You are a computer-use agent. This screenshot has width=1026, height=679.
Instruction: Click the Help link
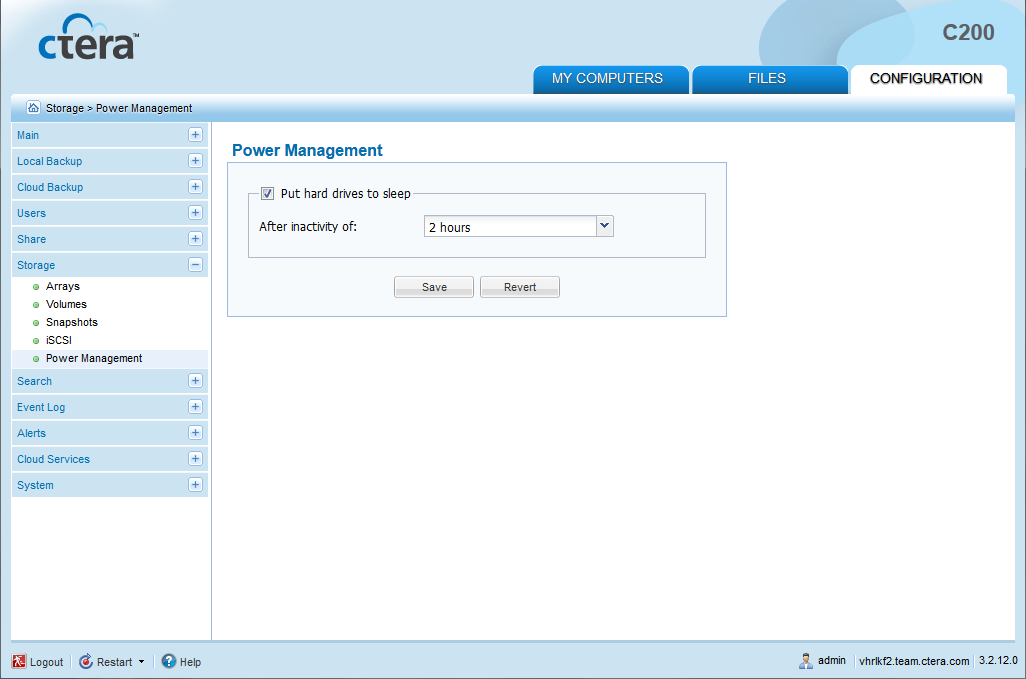coord(190,662)
